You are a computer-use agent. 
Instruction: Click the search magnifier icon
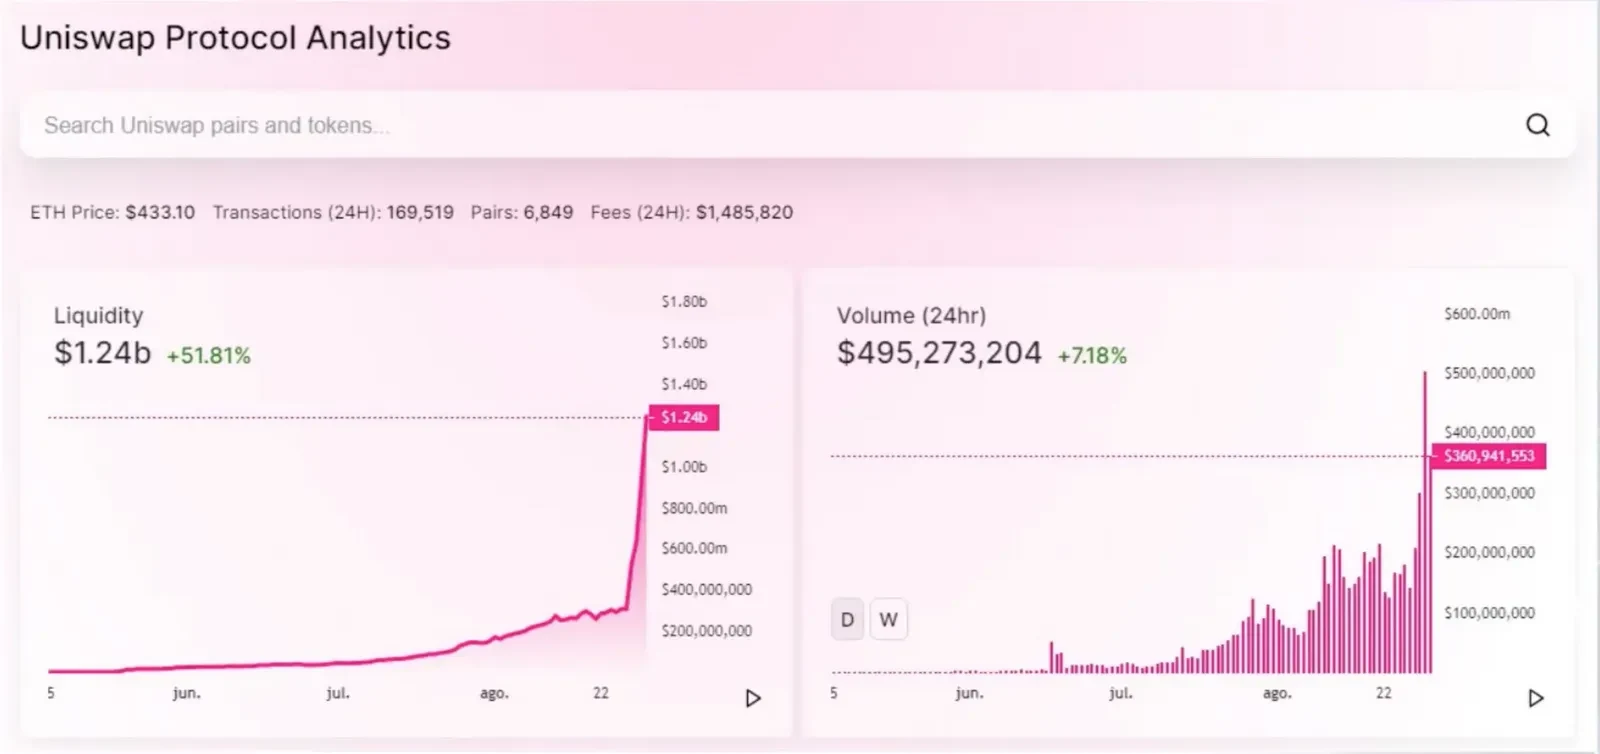coord(1538,125)
